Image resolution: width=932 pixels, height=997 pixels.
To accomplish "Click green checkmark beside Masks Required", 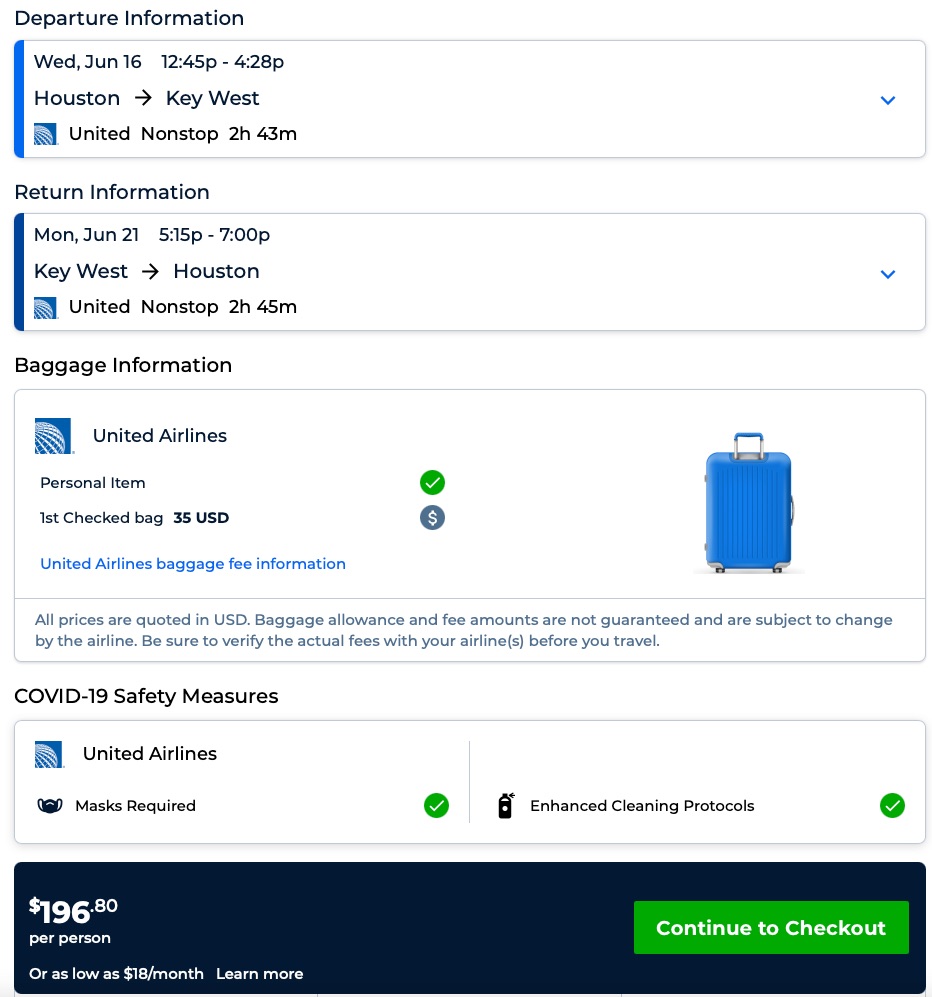I will 436,806.
